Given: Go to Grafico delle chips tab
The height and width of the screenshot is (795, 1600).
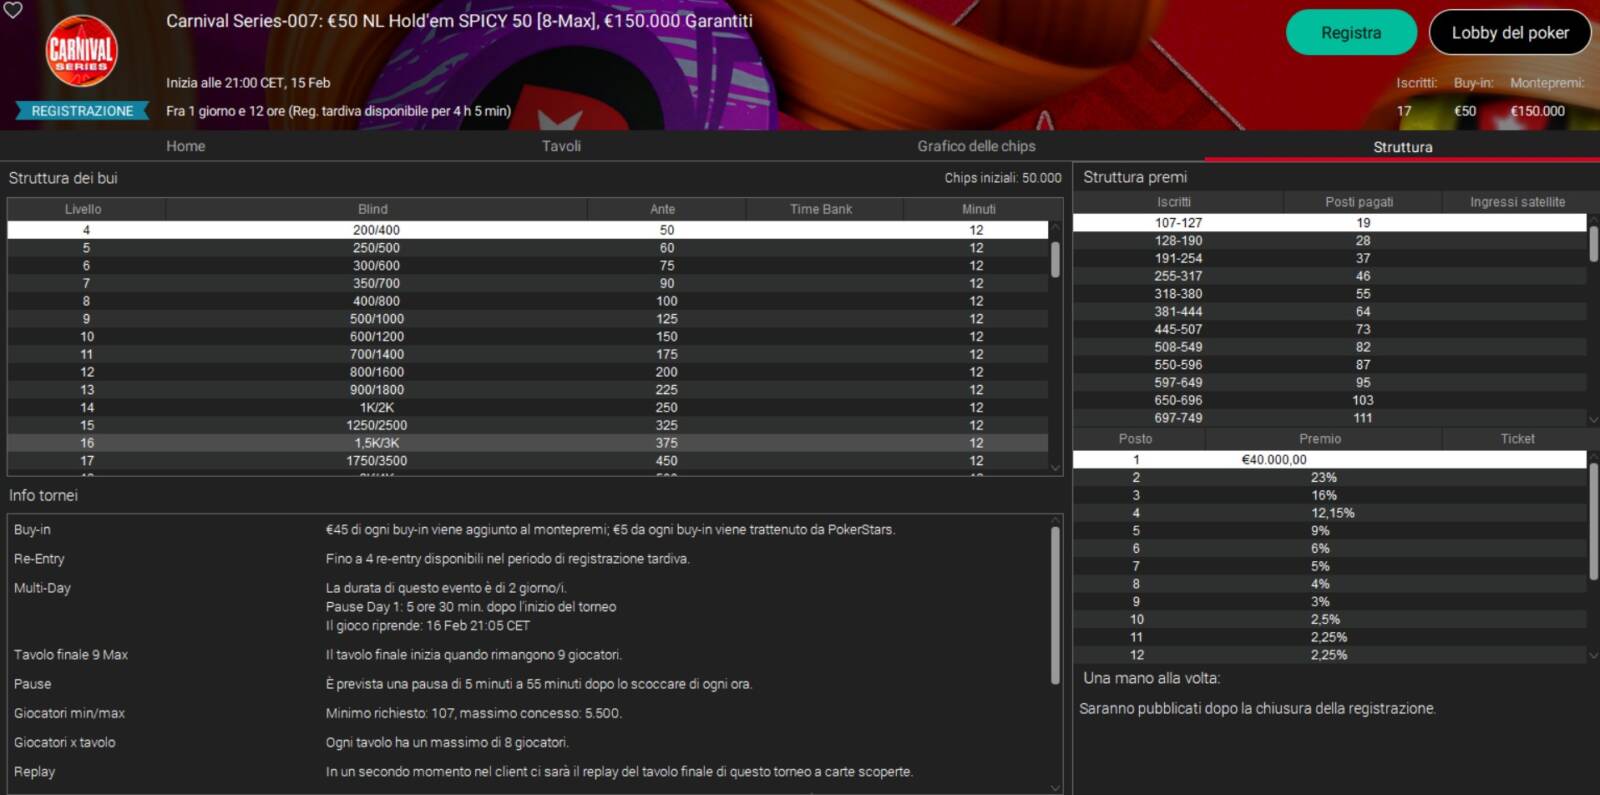Looking at the screenshot, I should [976, 146].
